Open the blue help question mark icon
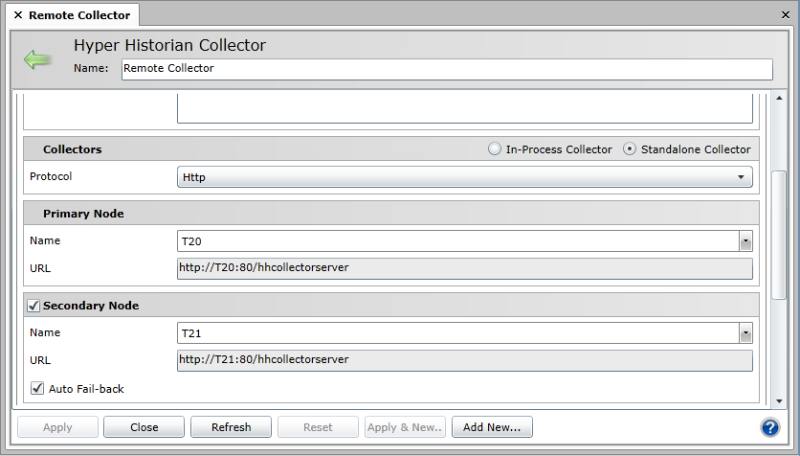 click(770, 427)
